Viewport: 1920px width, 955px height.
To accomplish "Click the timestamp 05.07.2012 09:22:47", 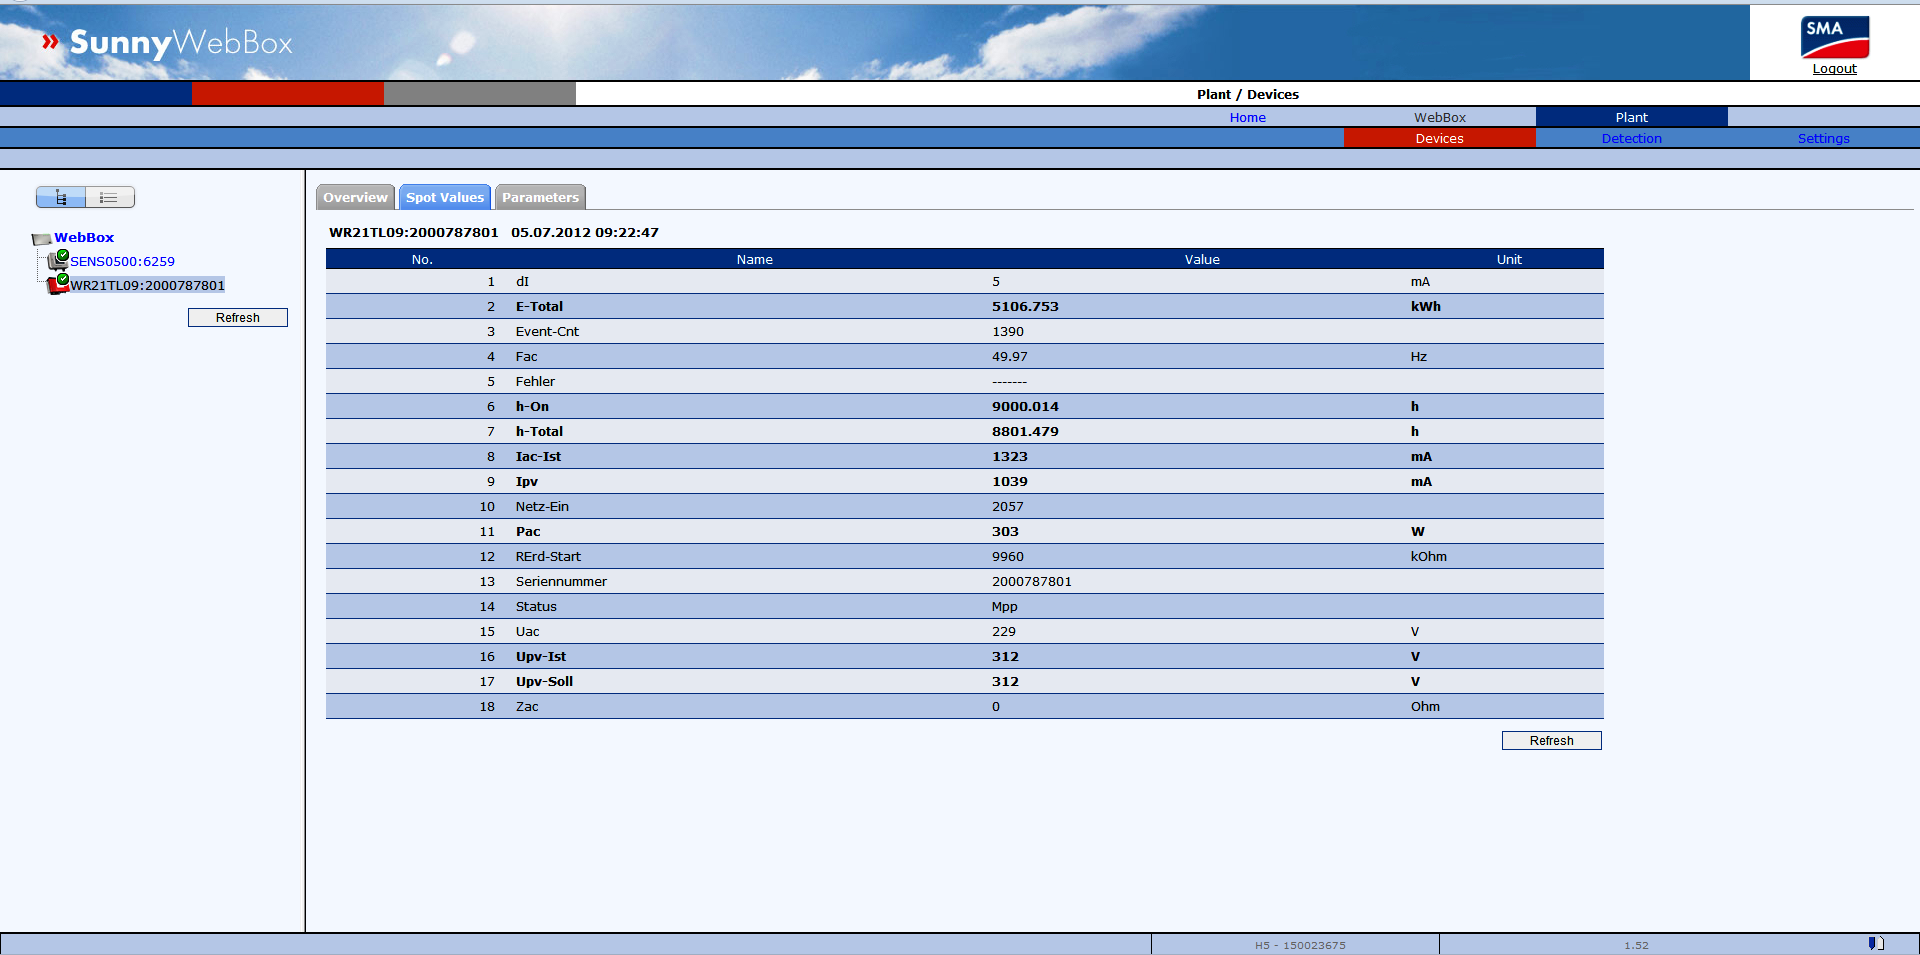I will [x=585, y=233].
